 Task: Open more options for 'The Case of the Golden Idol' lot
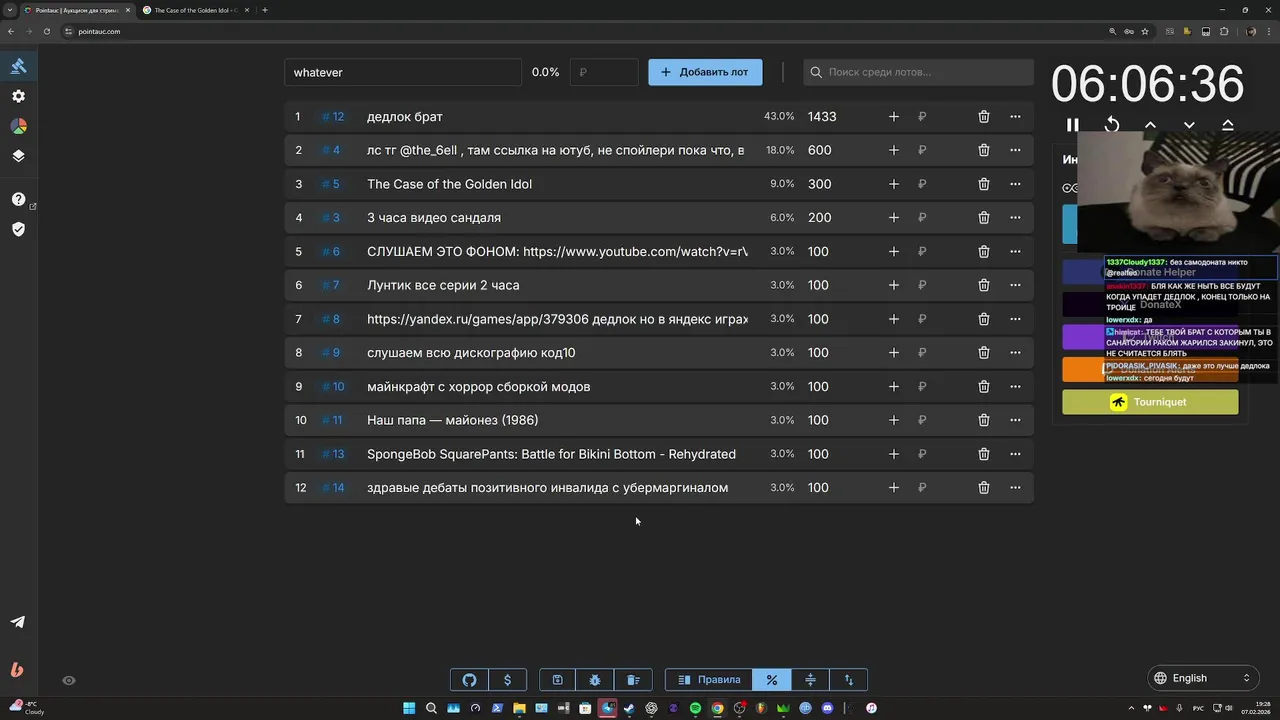1015,184
